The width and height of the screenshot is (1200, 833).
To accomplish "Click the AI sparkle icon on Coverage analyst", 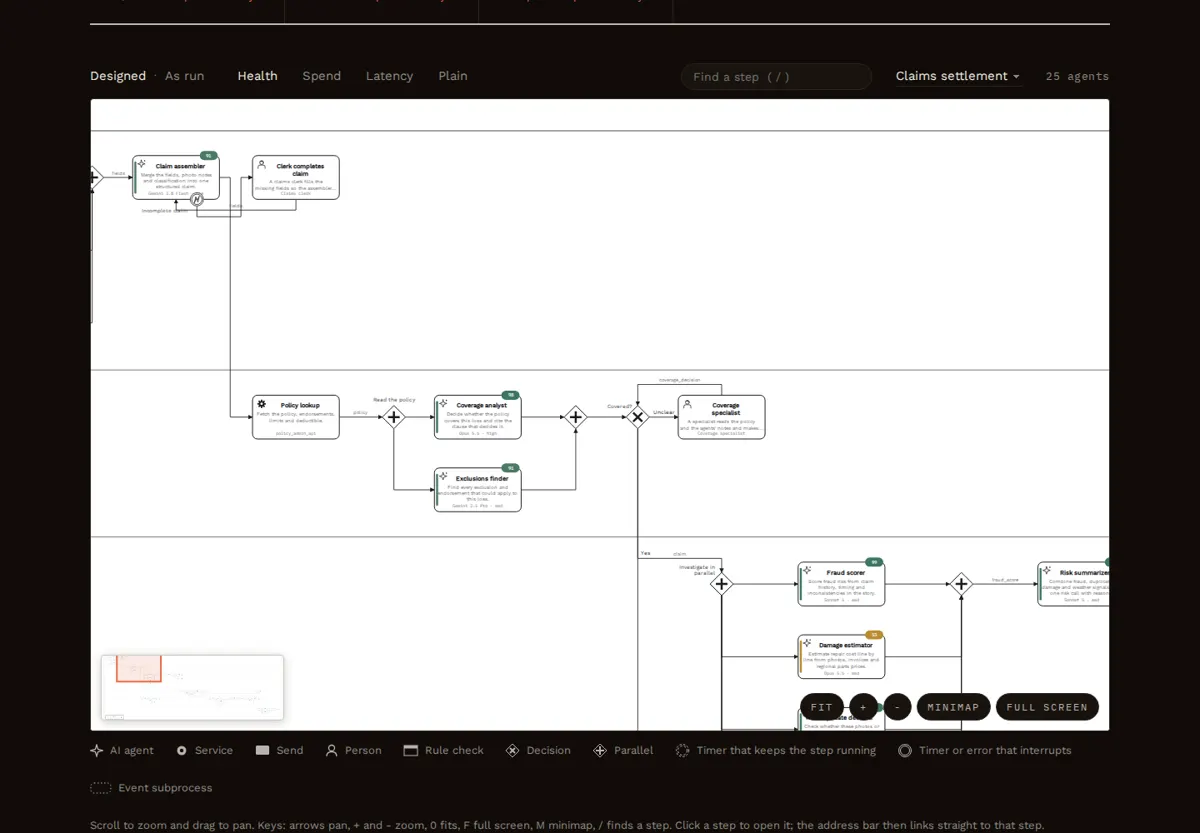I will coord(443,404).
